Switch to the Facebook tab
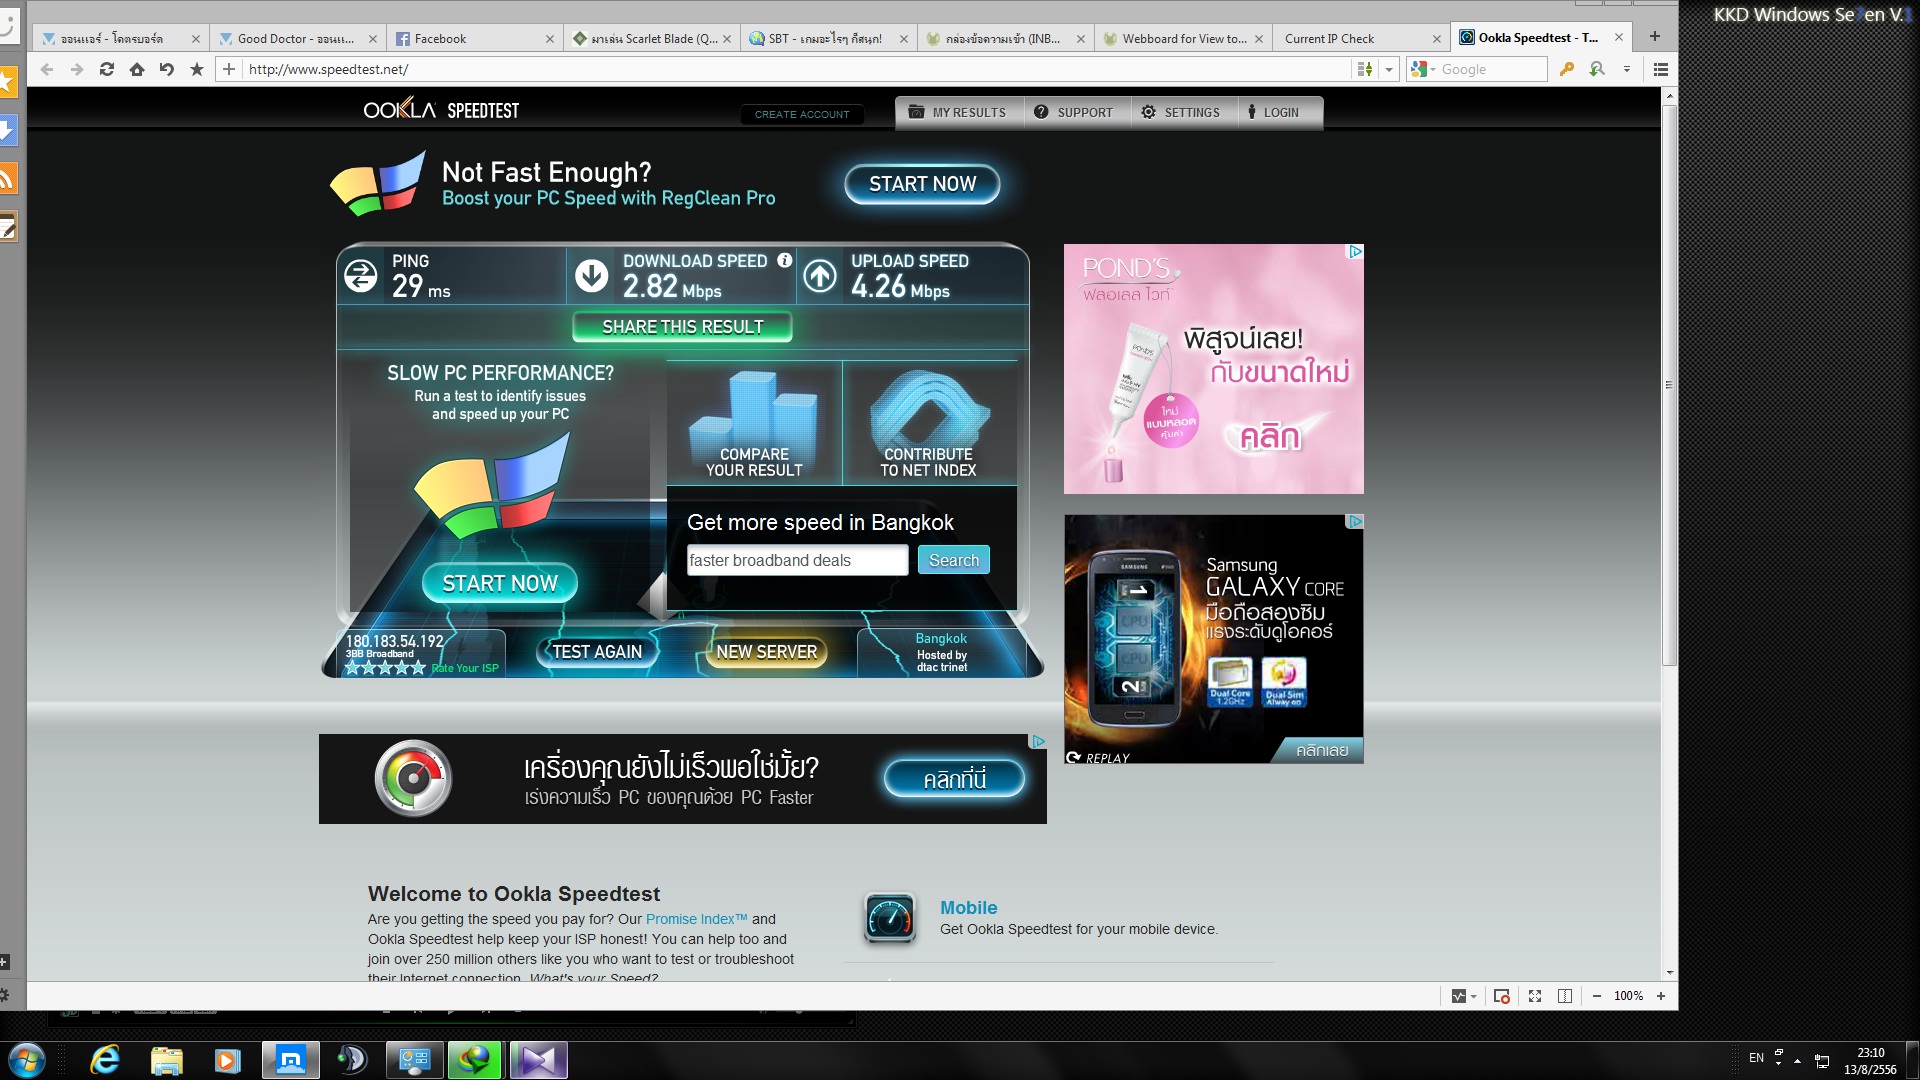This screenshot has width=1920, height=1080. (x=440, y=38)
